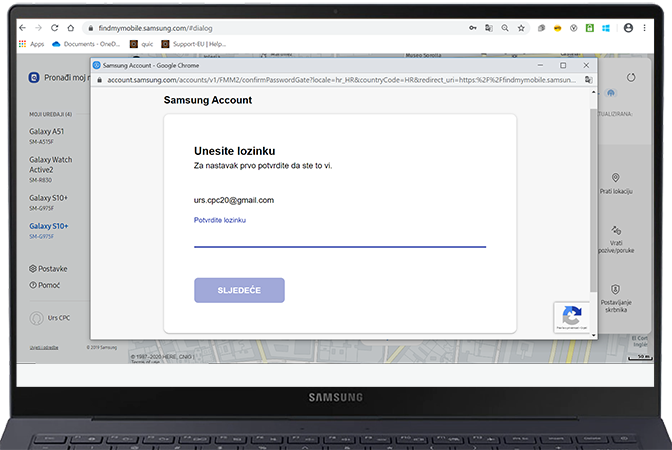Maximize the Samsung Account popup window
The image size is (672, 450).
click(563, 65)
